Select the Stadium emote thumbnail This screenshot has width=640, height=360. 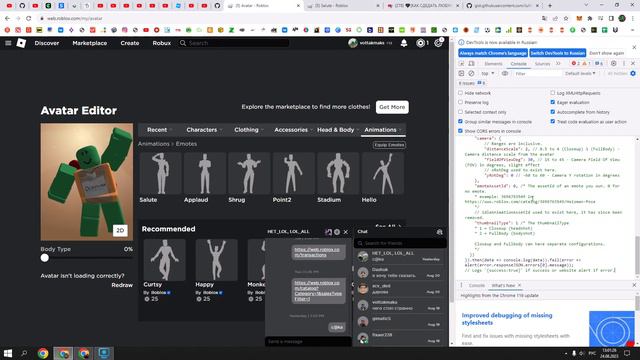click(338, 173)
